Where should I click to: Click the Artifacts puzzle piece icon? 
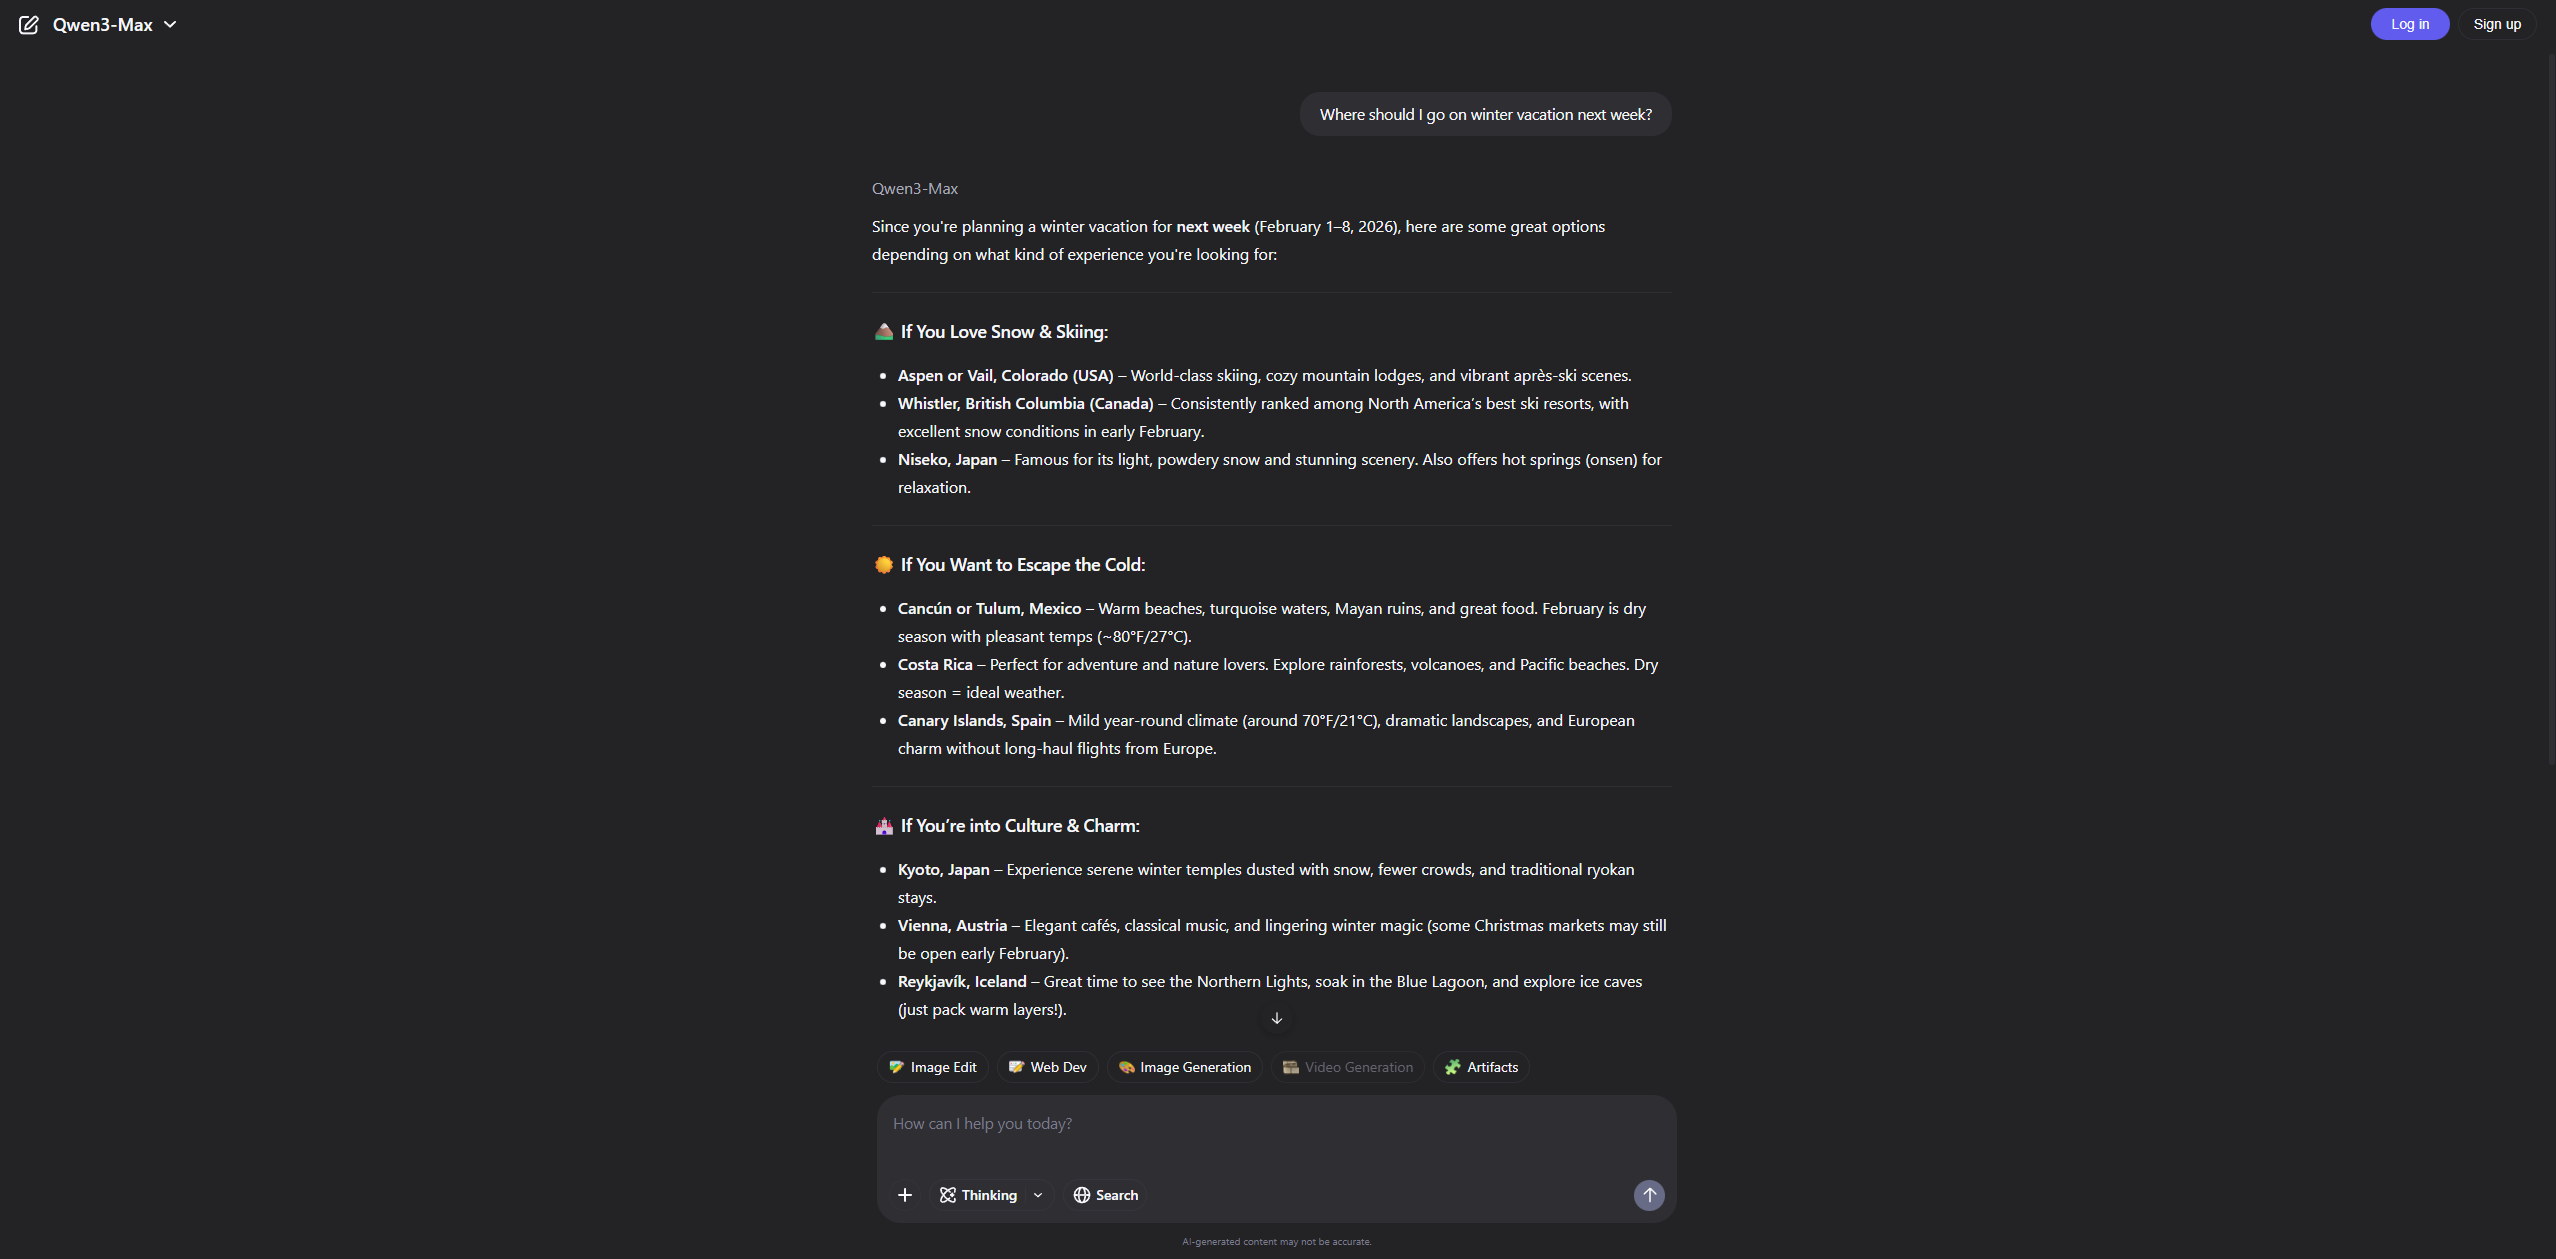click(1452, 1067)
